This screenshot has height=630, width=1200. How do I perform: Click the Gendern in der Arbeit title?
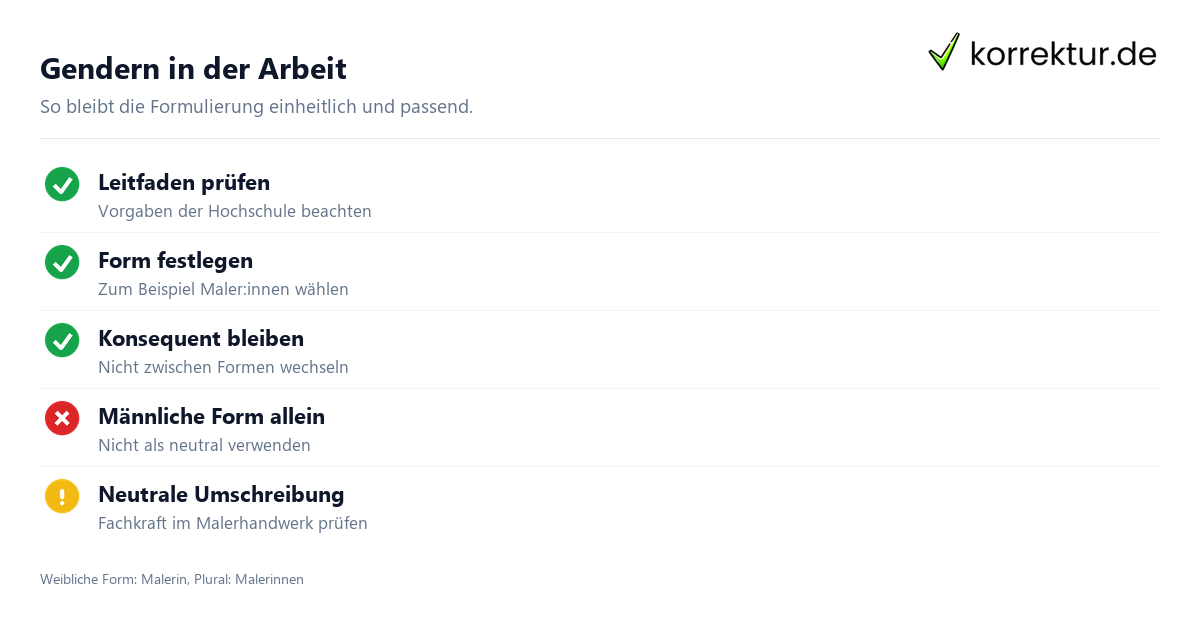193,69
